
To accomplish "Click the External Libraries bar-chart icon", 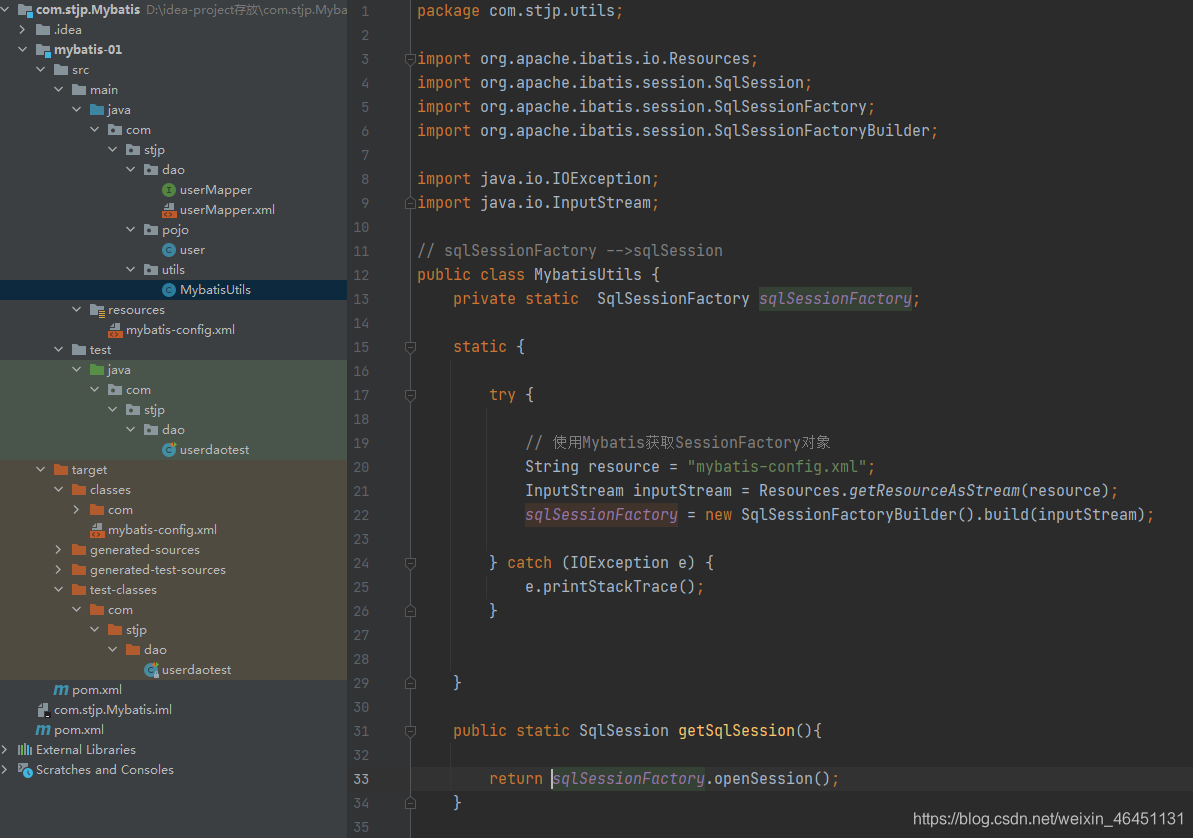I will [x=25, y=750].
